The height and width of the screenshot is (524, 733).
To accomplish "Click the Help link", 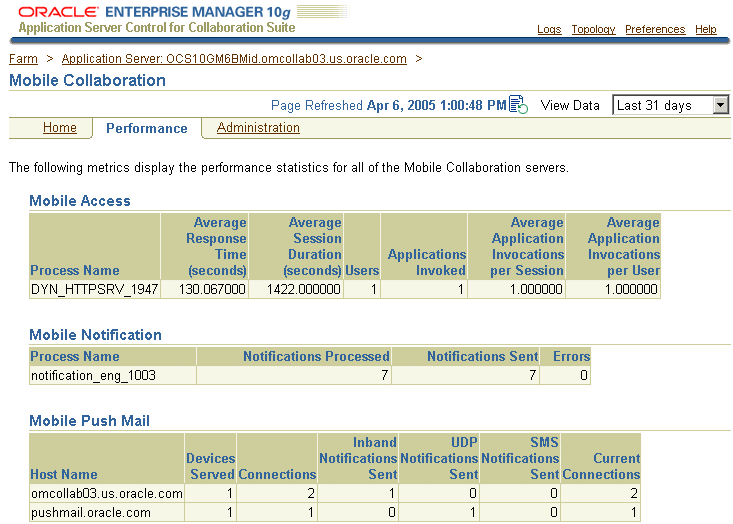I will 706,30.
